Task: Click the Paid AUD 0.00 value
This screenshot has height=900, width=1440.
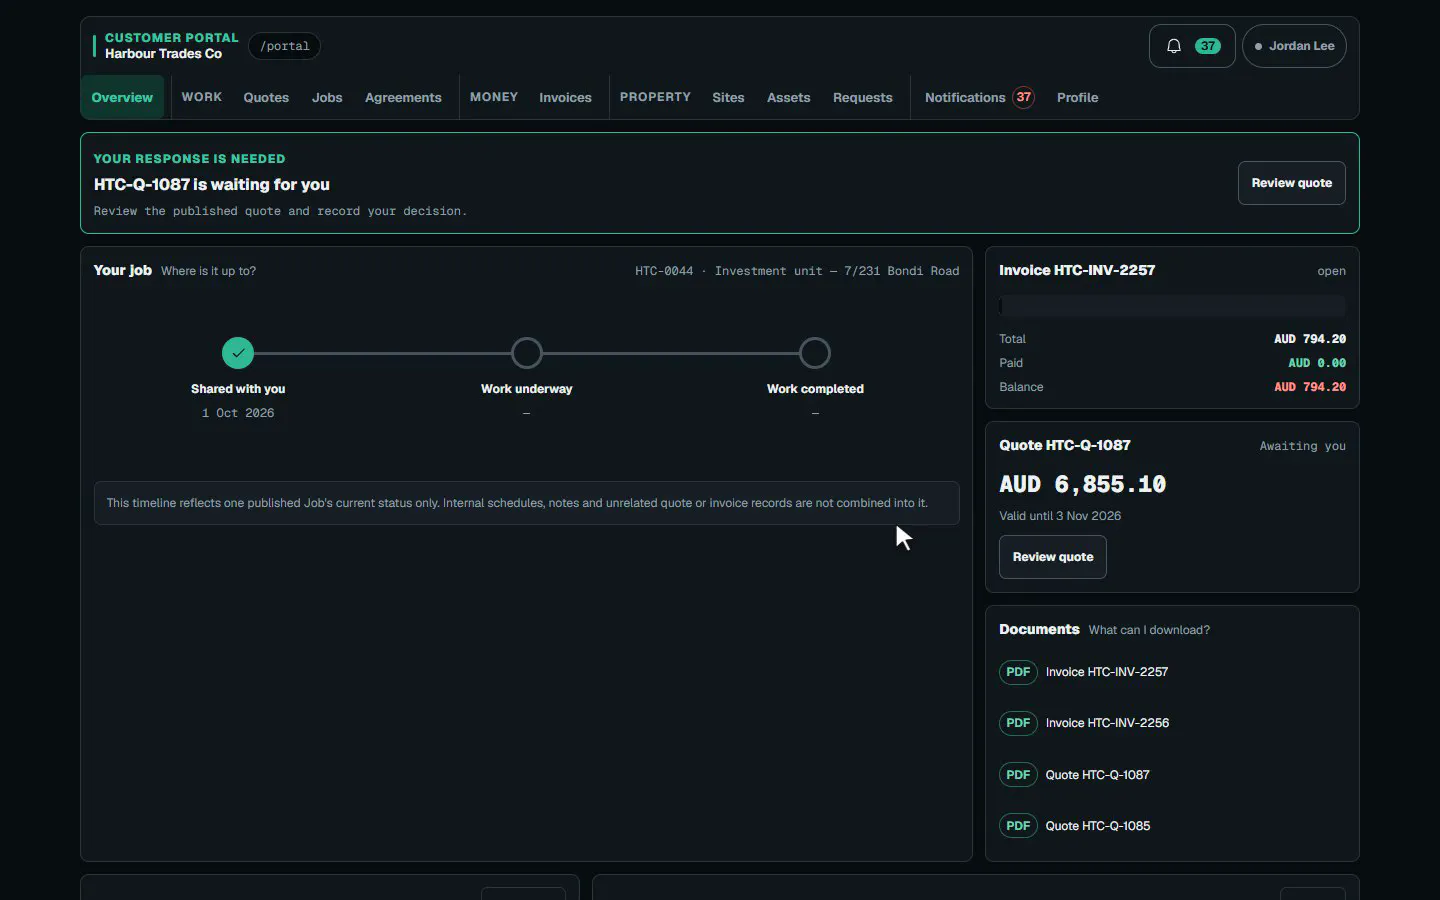Action: [x=1317, y=363]
